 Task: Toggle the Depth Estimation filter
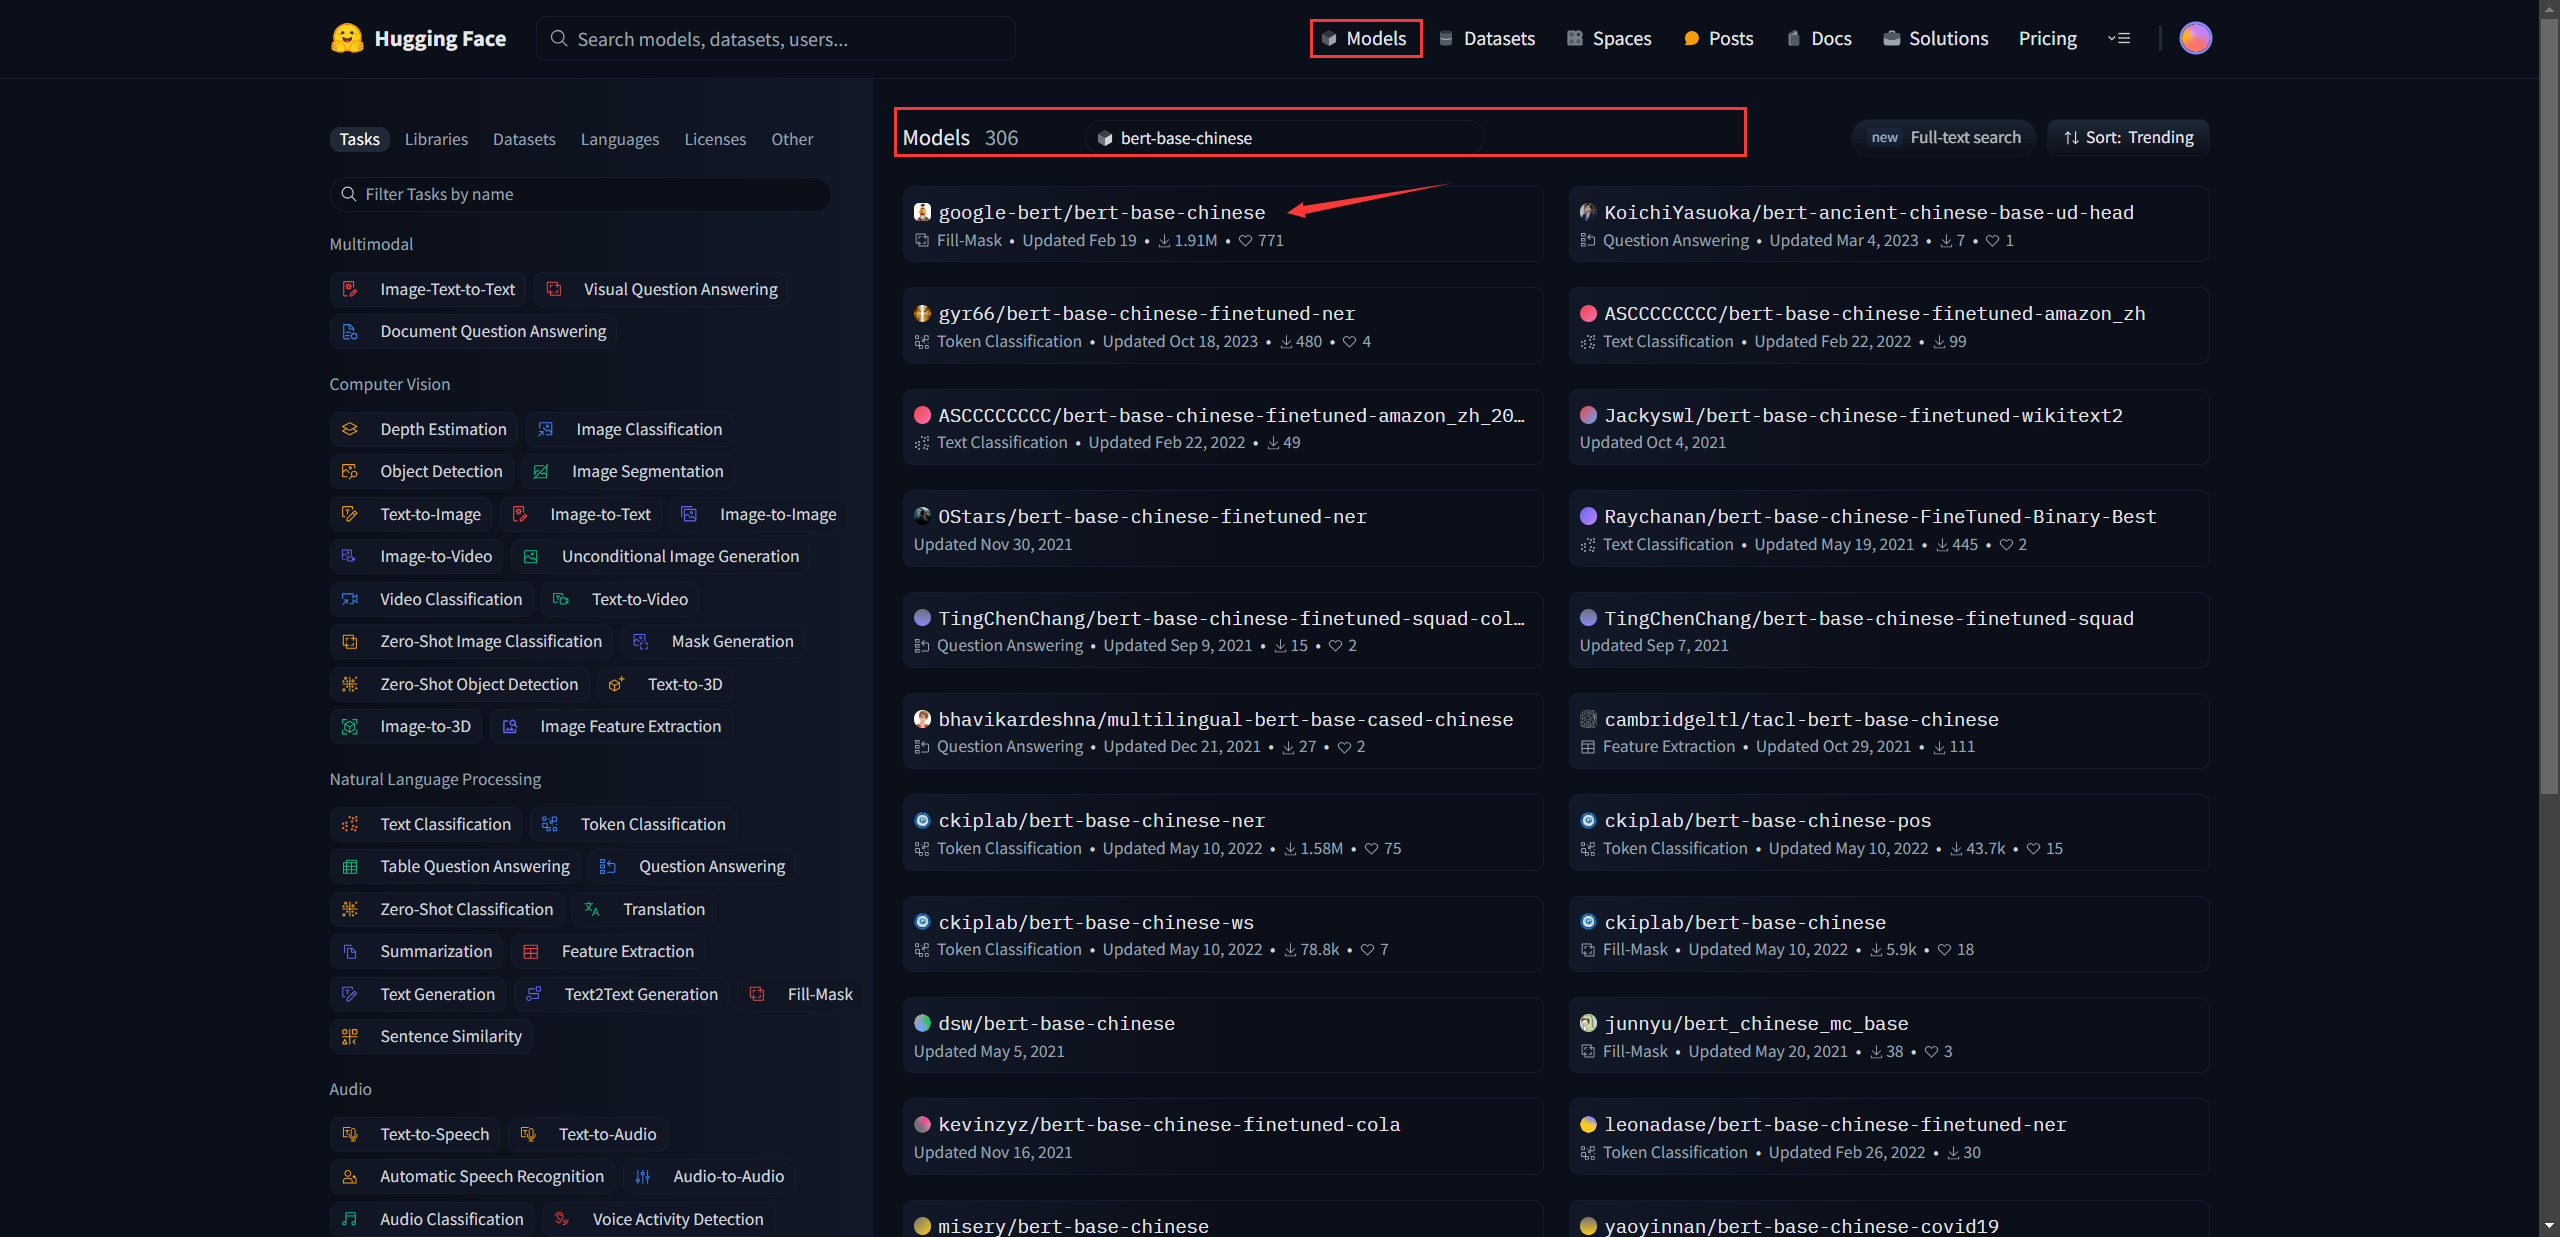[423, 429]
